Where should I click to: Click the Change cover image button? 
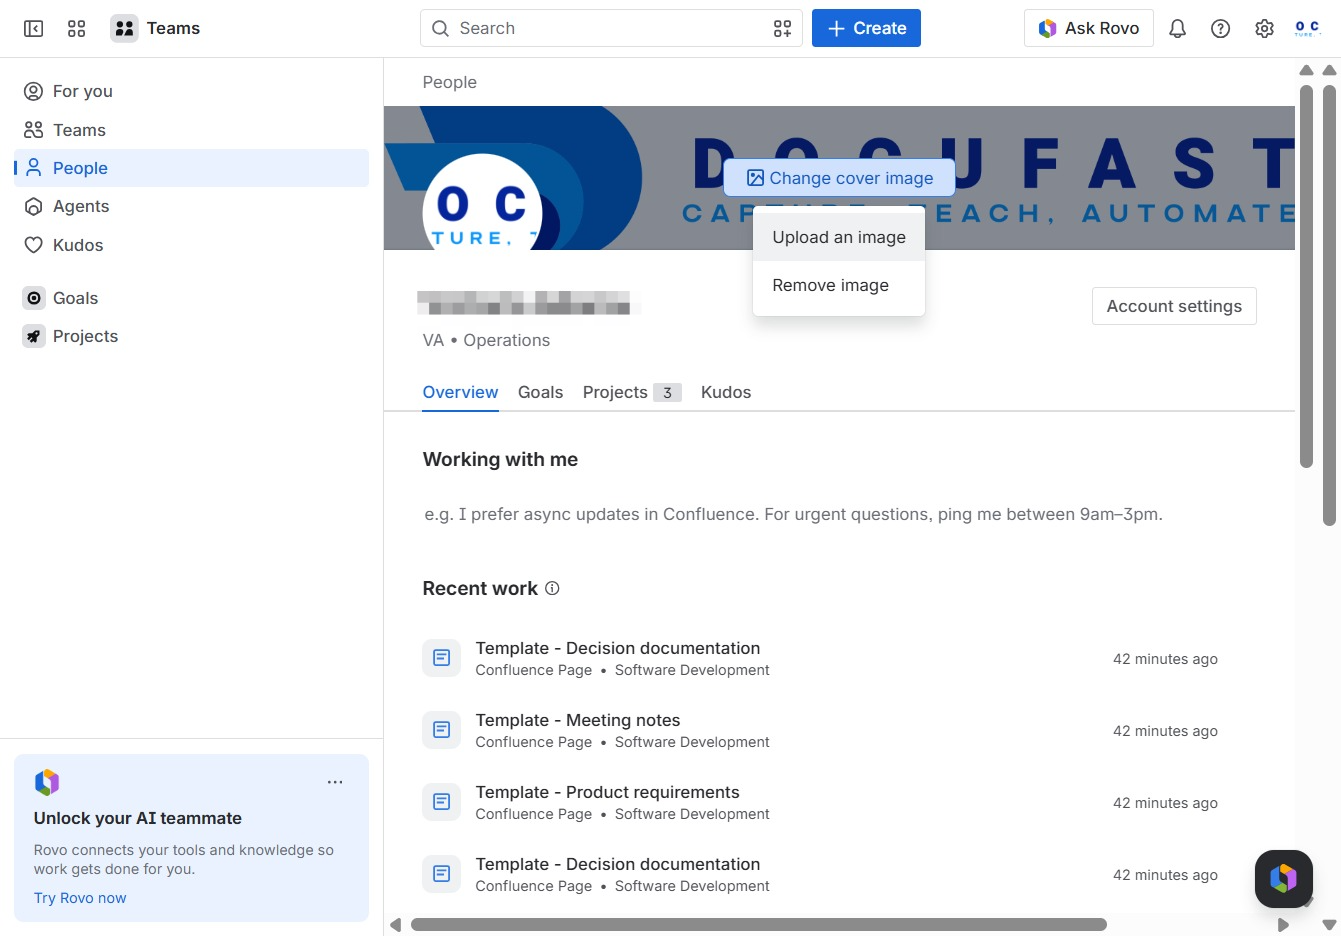click(x=839, y=178)
